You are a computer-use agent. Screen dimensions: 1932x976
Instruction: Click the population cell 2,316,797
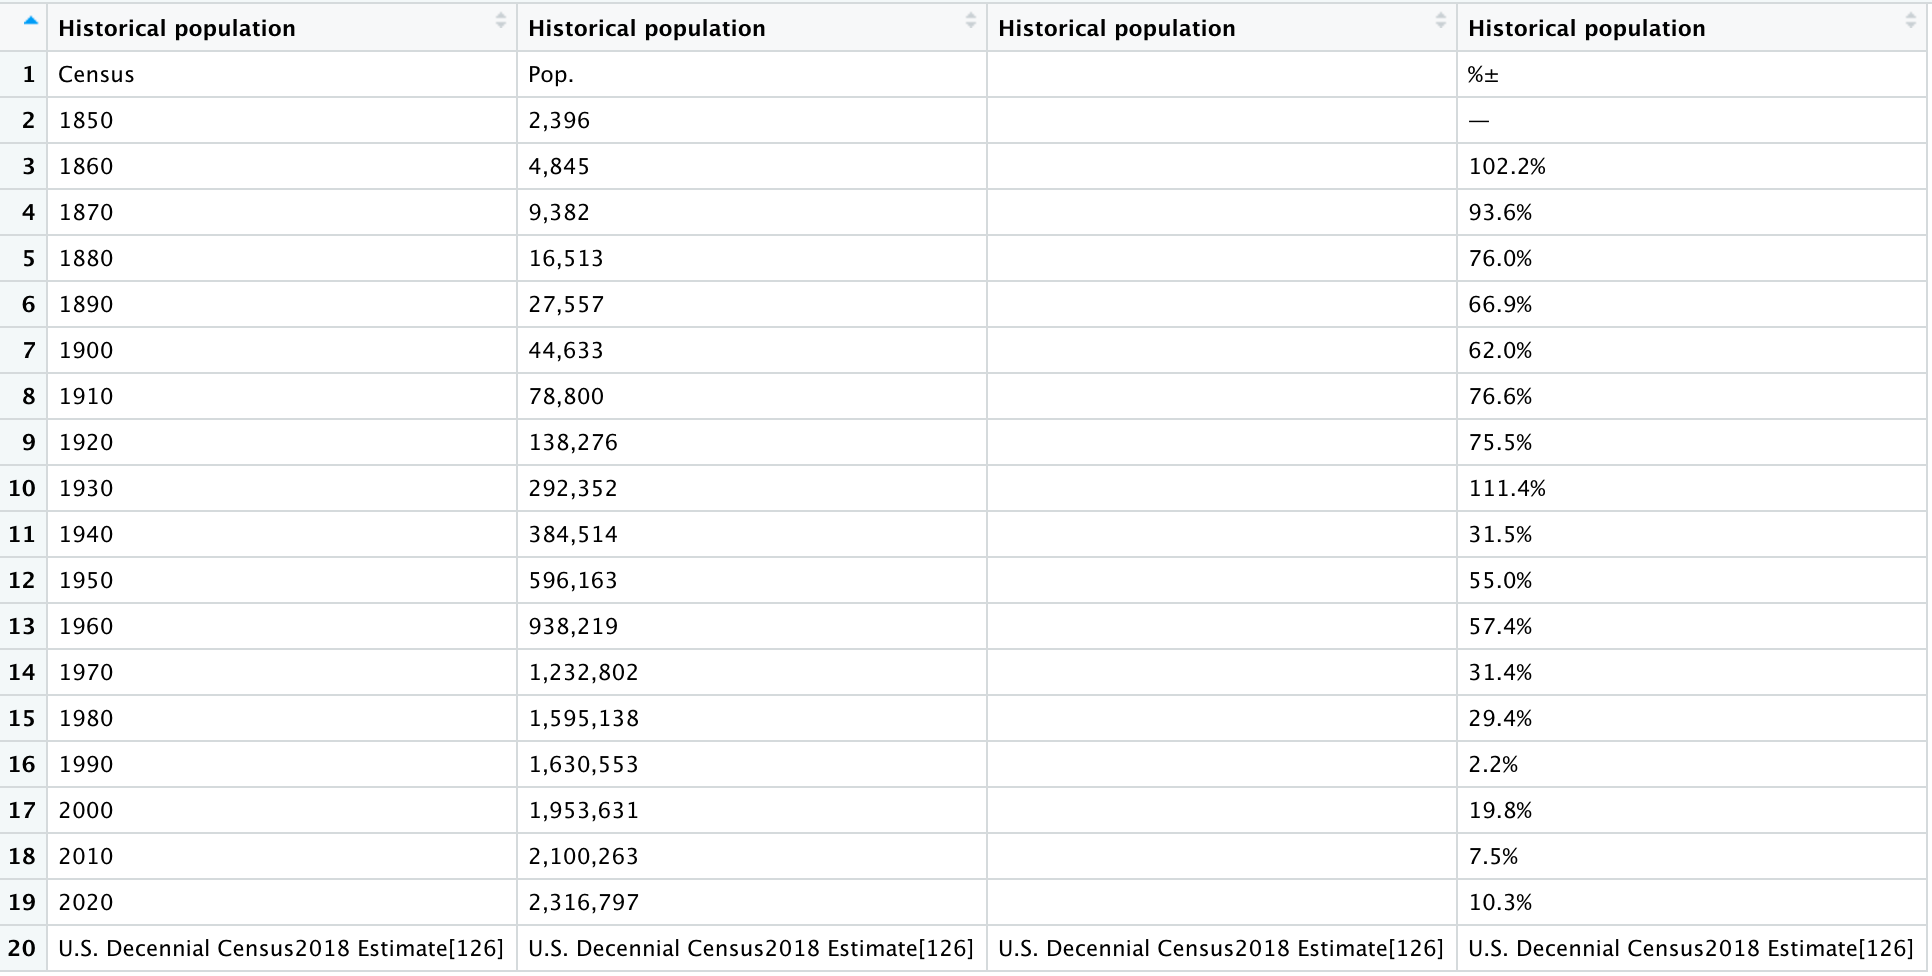click(584, 903)
